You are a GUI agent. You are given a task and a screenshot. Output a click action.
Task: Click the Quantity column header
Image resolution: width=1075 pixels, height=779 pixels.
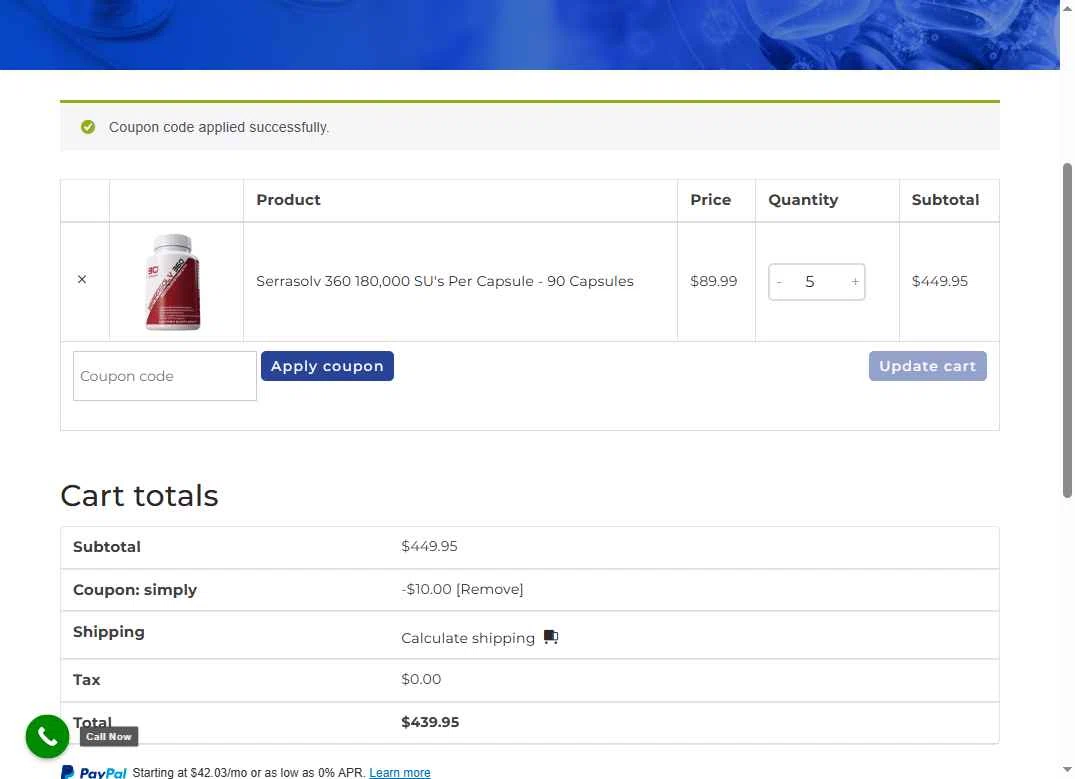coord(803,200)
